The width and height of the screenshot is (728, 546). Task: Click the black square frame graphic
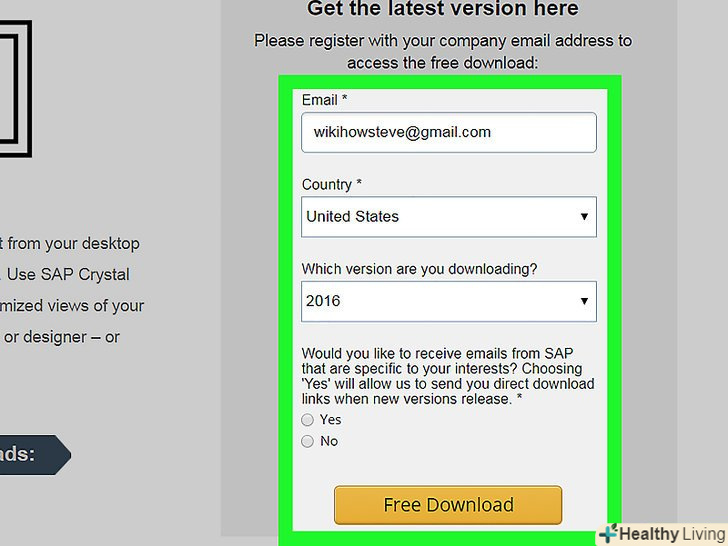click(x=16, y=88)
